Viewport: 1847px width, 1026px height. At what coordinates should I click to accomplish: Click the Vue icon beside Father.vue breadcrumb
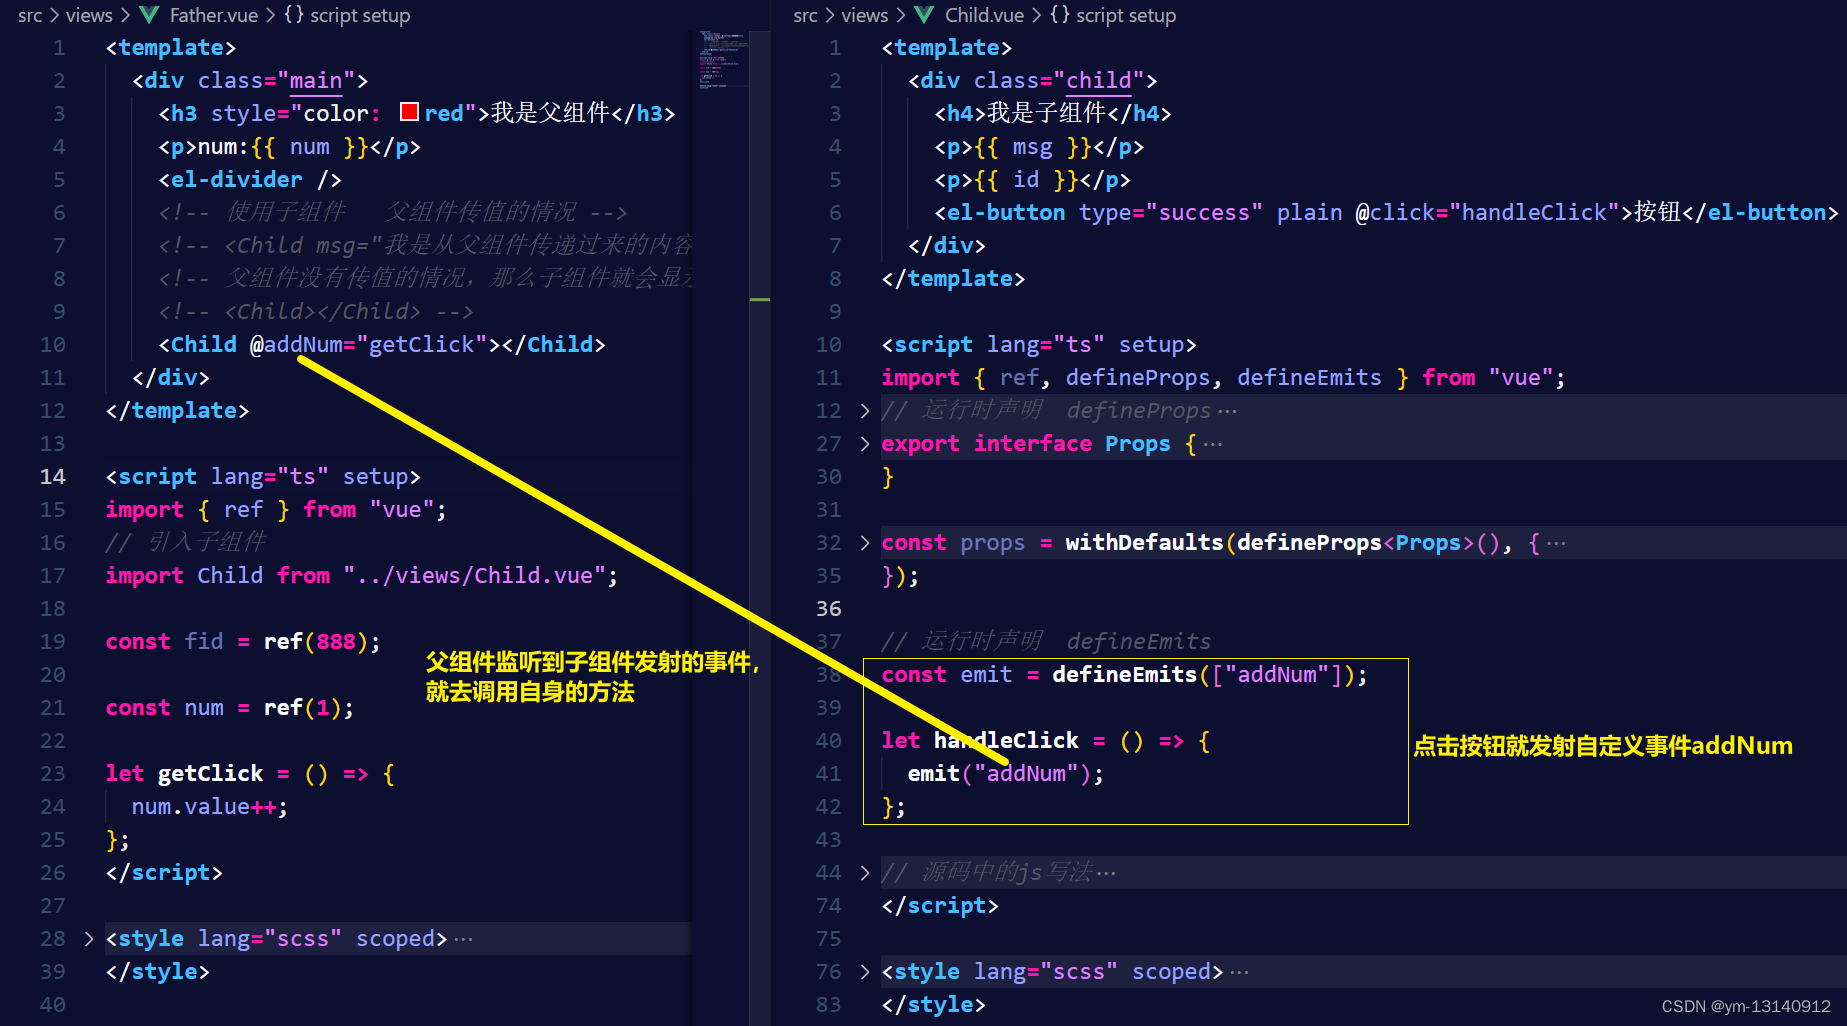coord(149,15)
